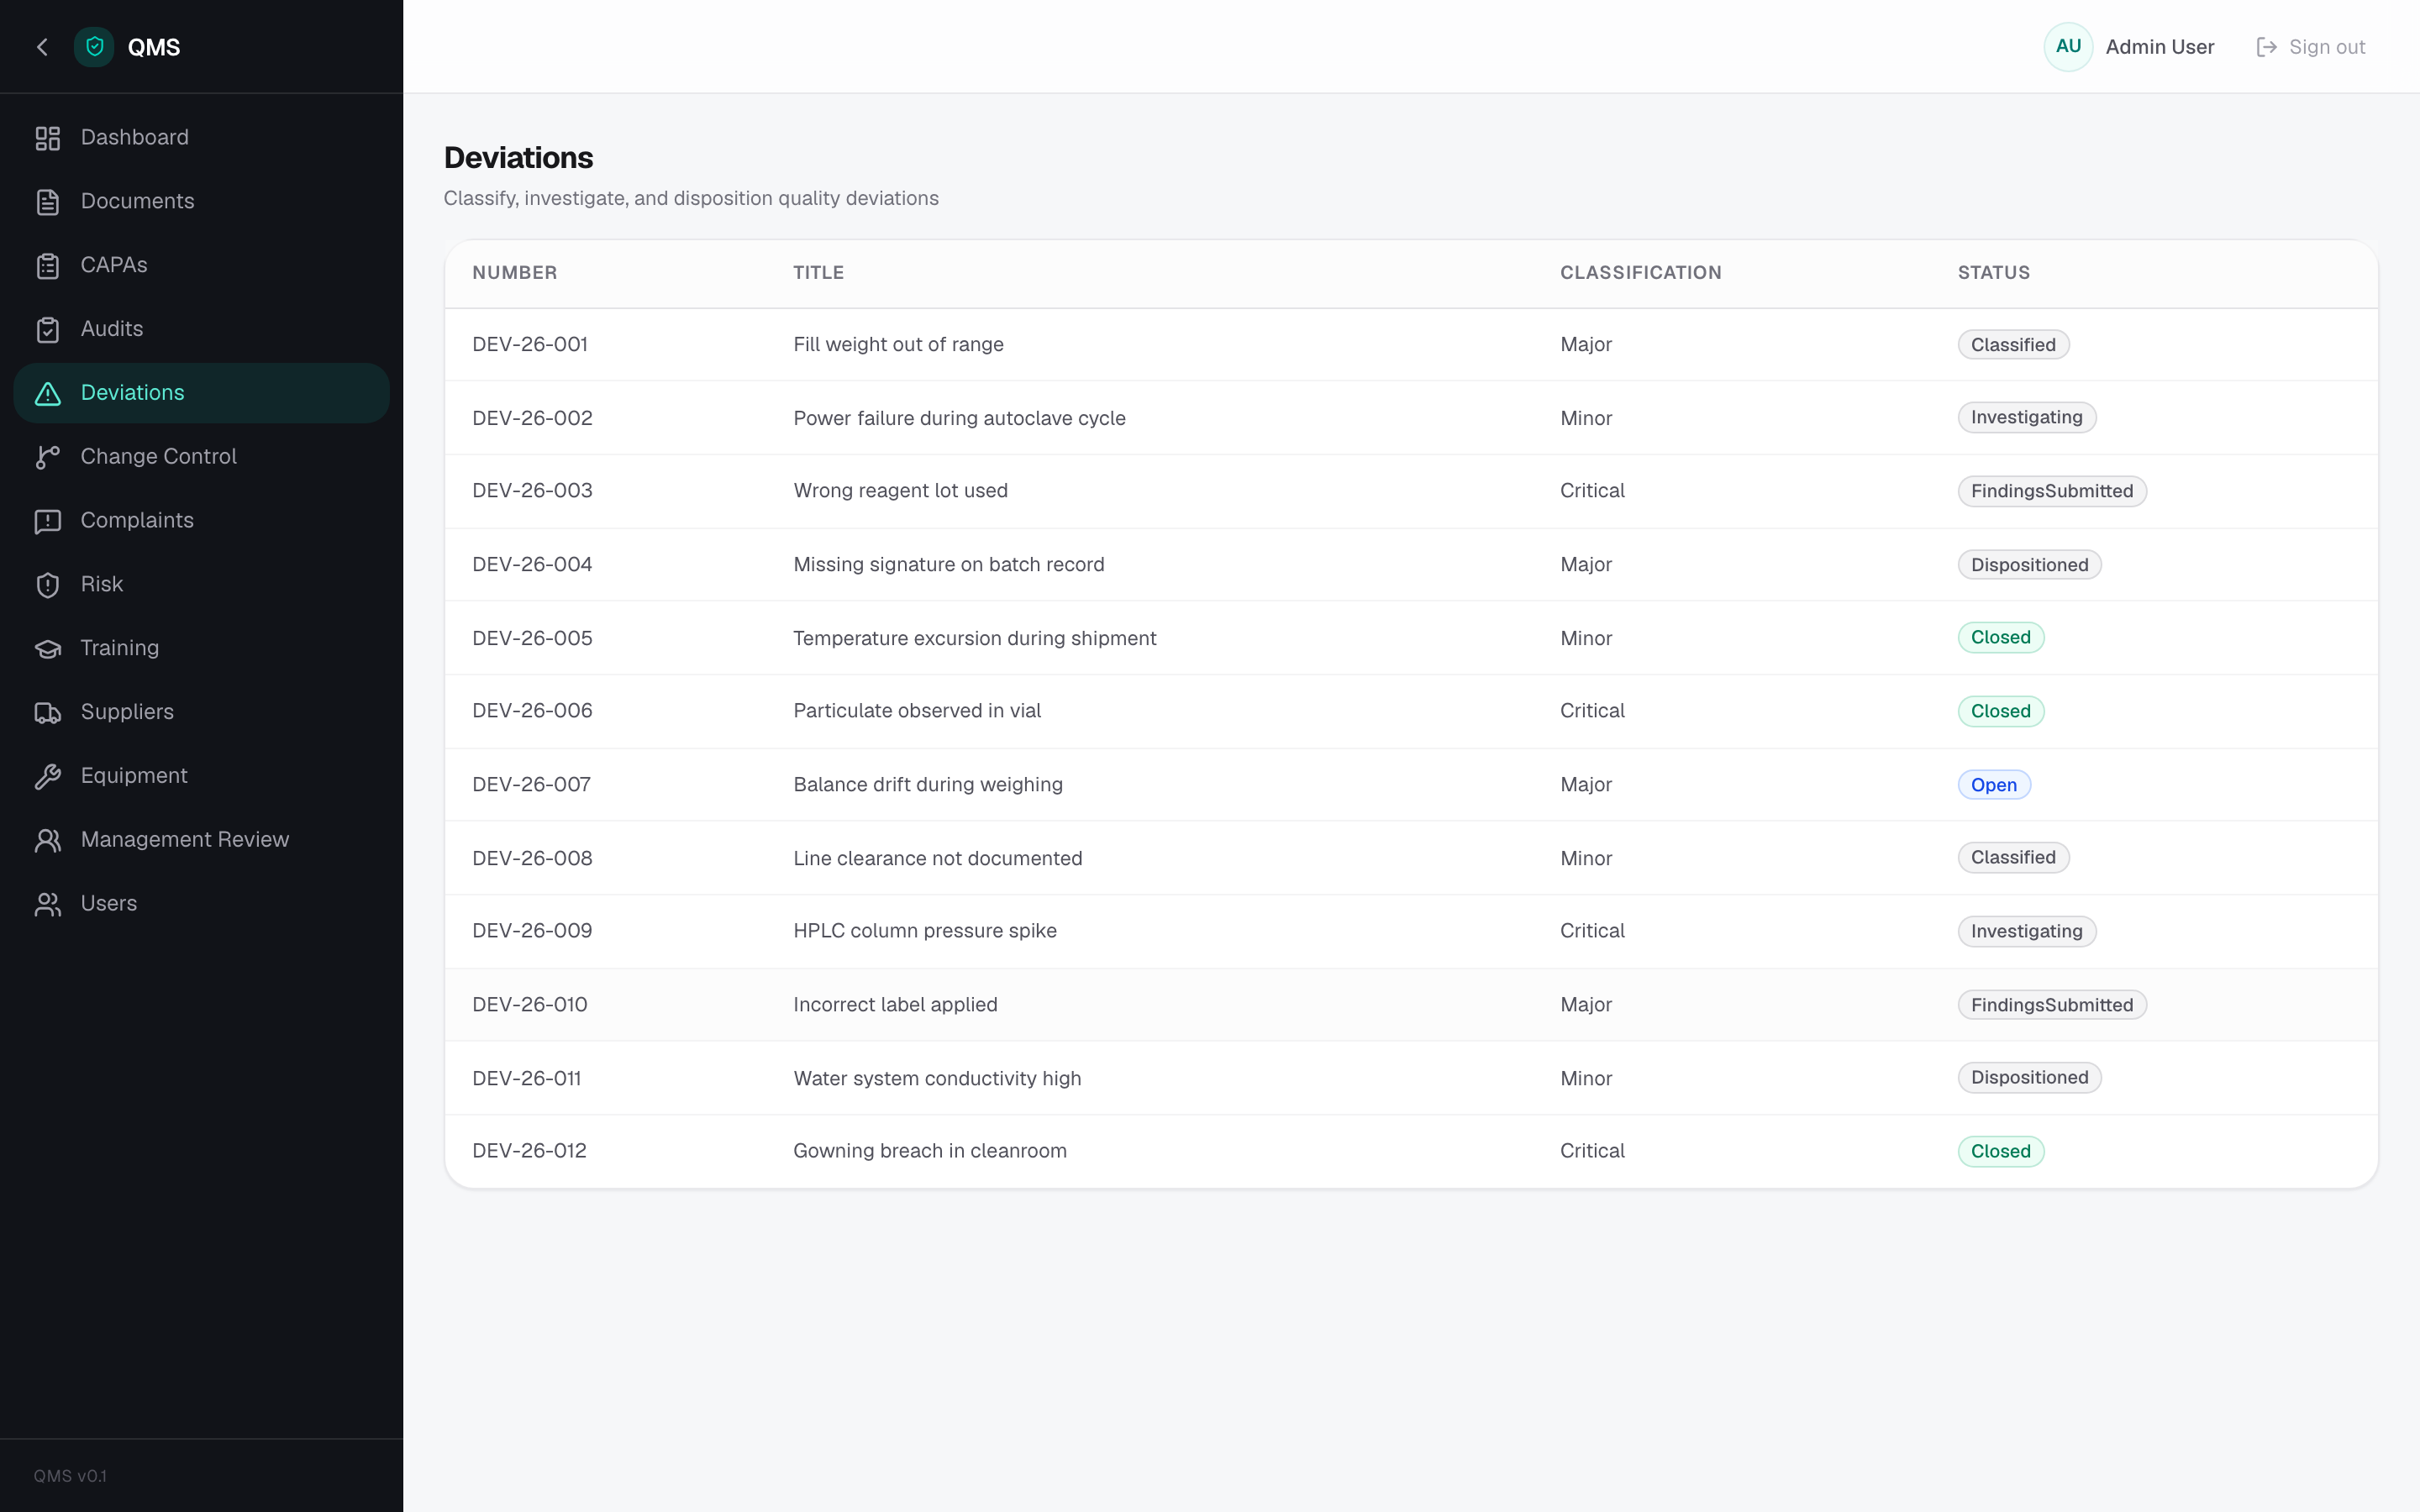Click 'Water system conductivity high' title
This screenshot has height=1512, width=2420.
pyautogui.click(x=937, y=1078)
